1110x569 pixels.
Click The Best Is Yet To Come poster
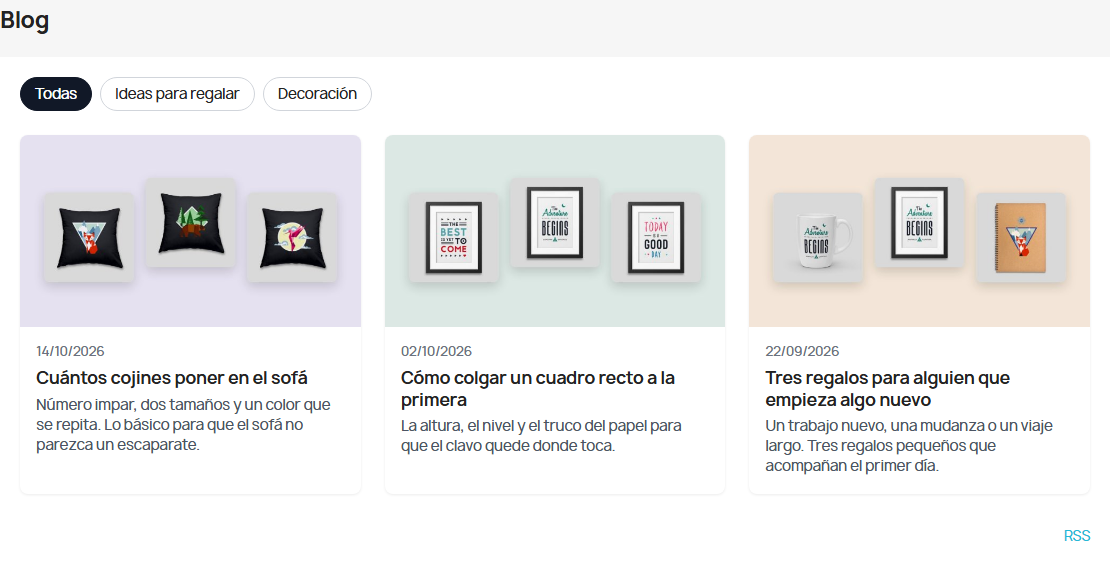pos(454,237)
